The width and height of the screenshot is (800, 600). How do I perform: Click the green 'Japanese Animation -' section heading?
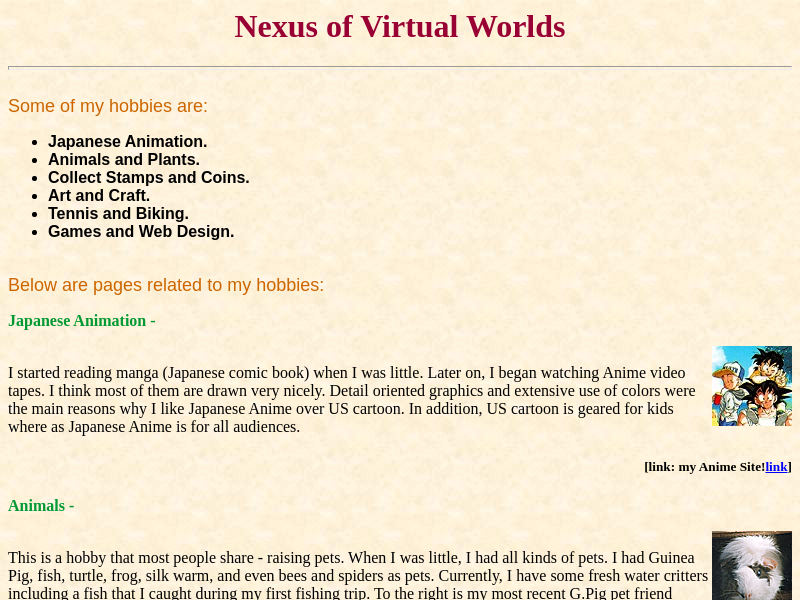click(x=81, y=321)
